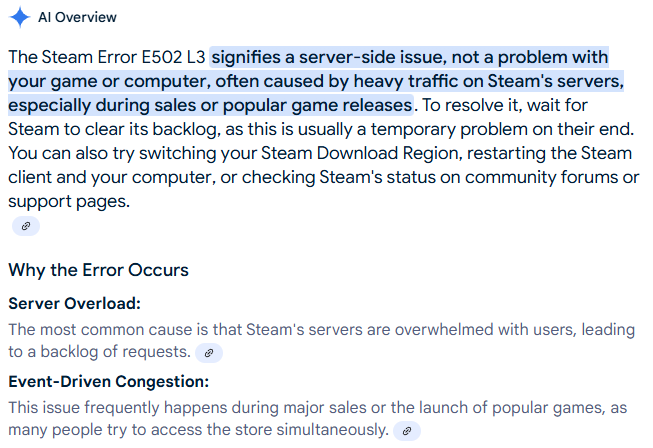Open source link icon after "store simultaneously"

[x=407, y=431]
